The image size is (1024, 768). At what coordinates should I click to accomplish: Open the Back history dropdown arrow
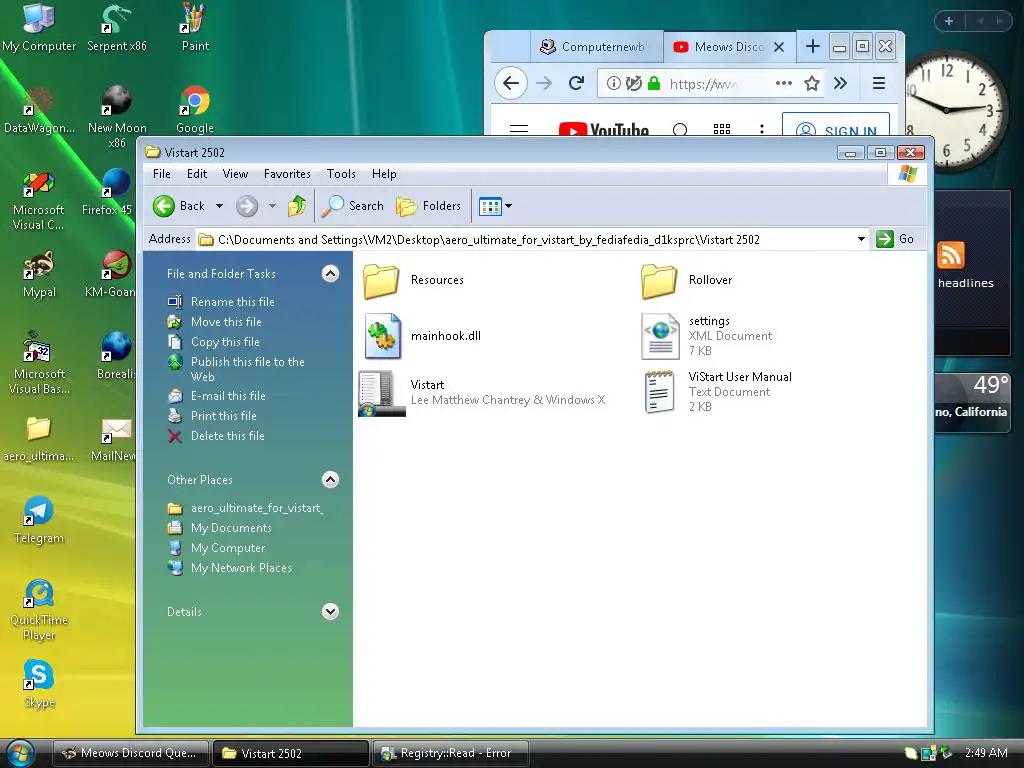click(x=219, y=206)
